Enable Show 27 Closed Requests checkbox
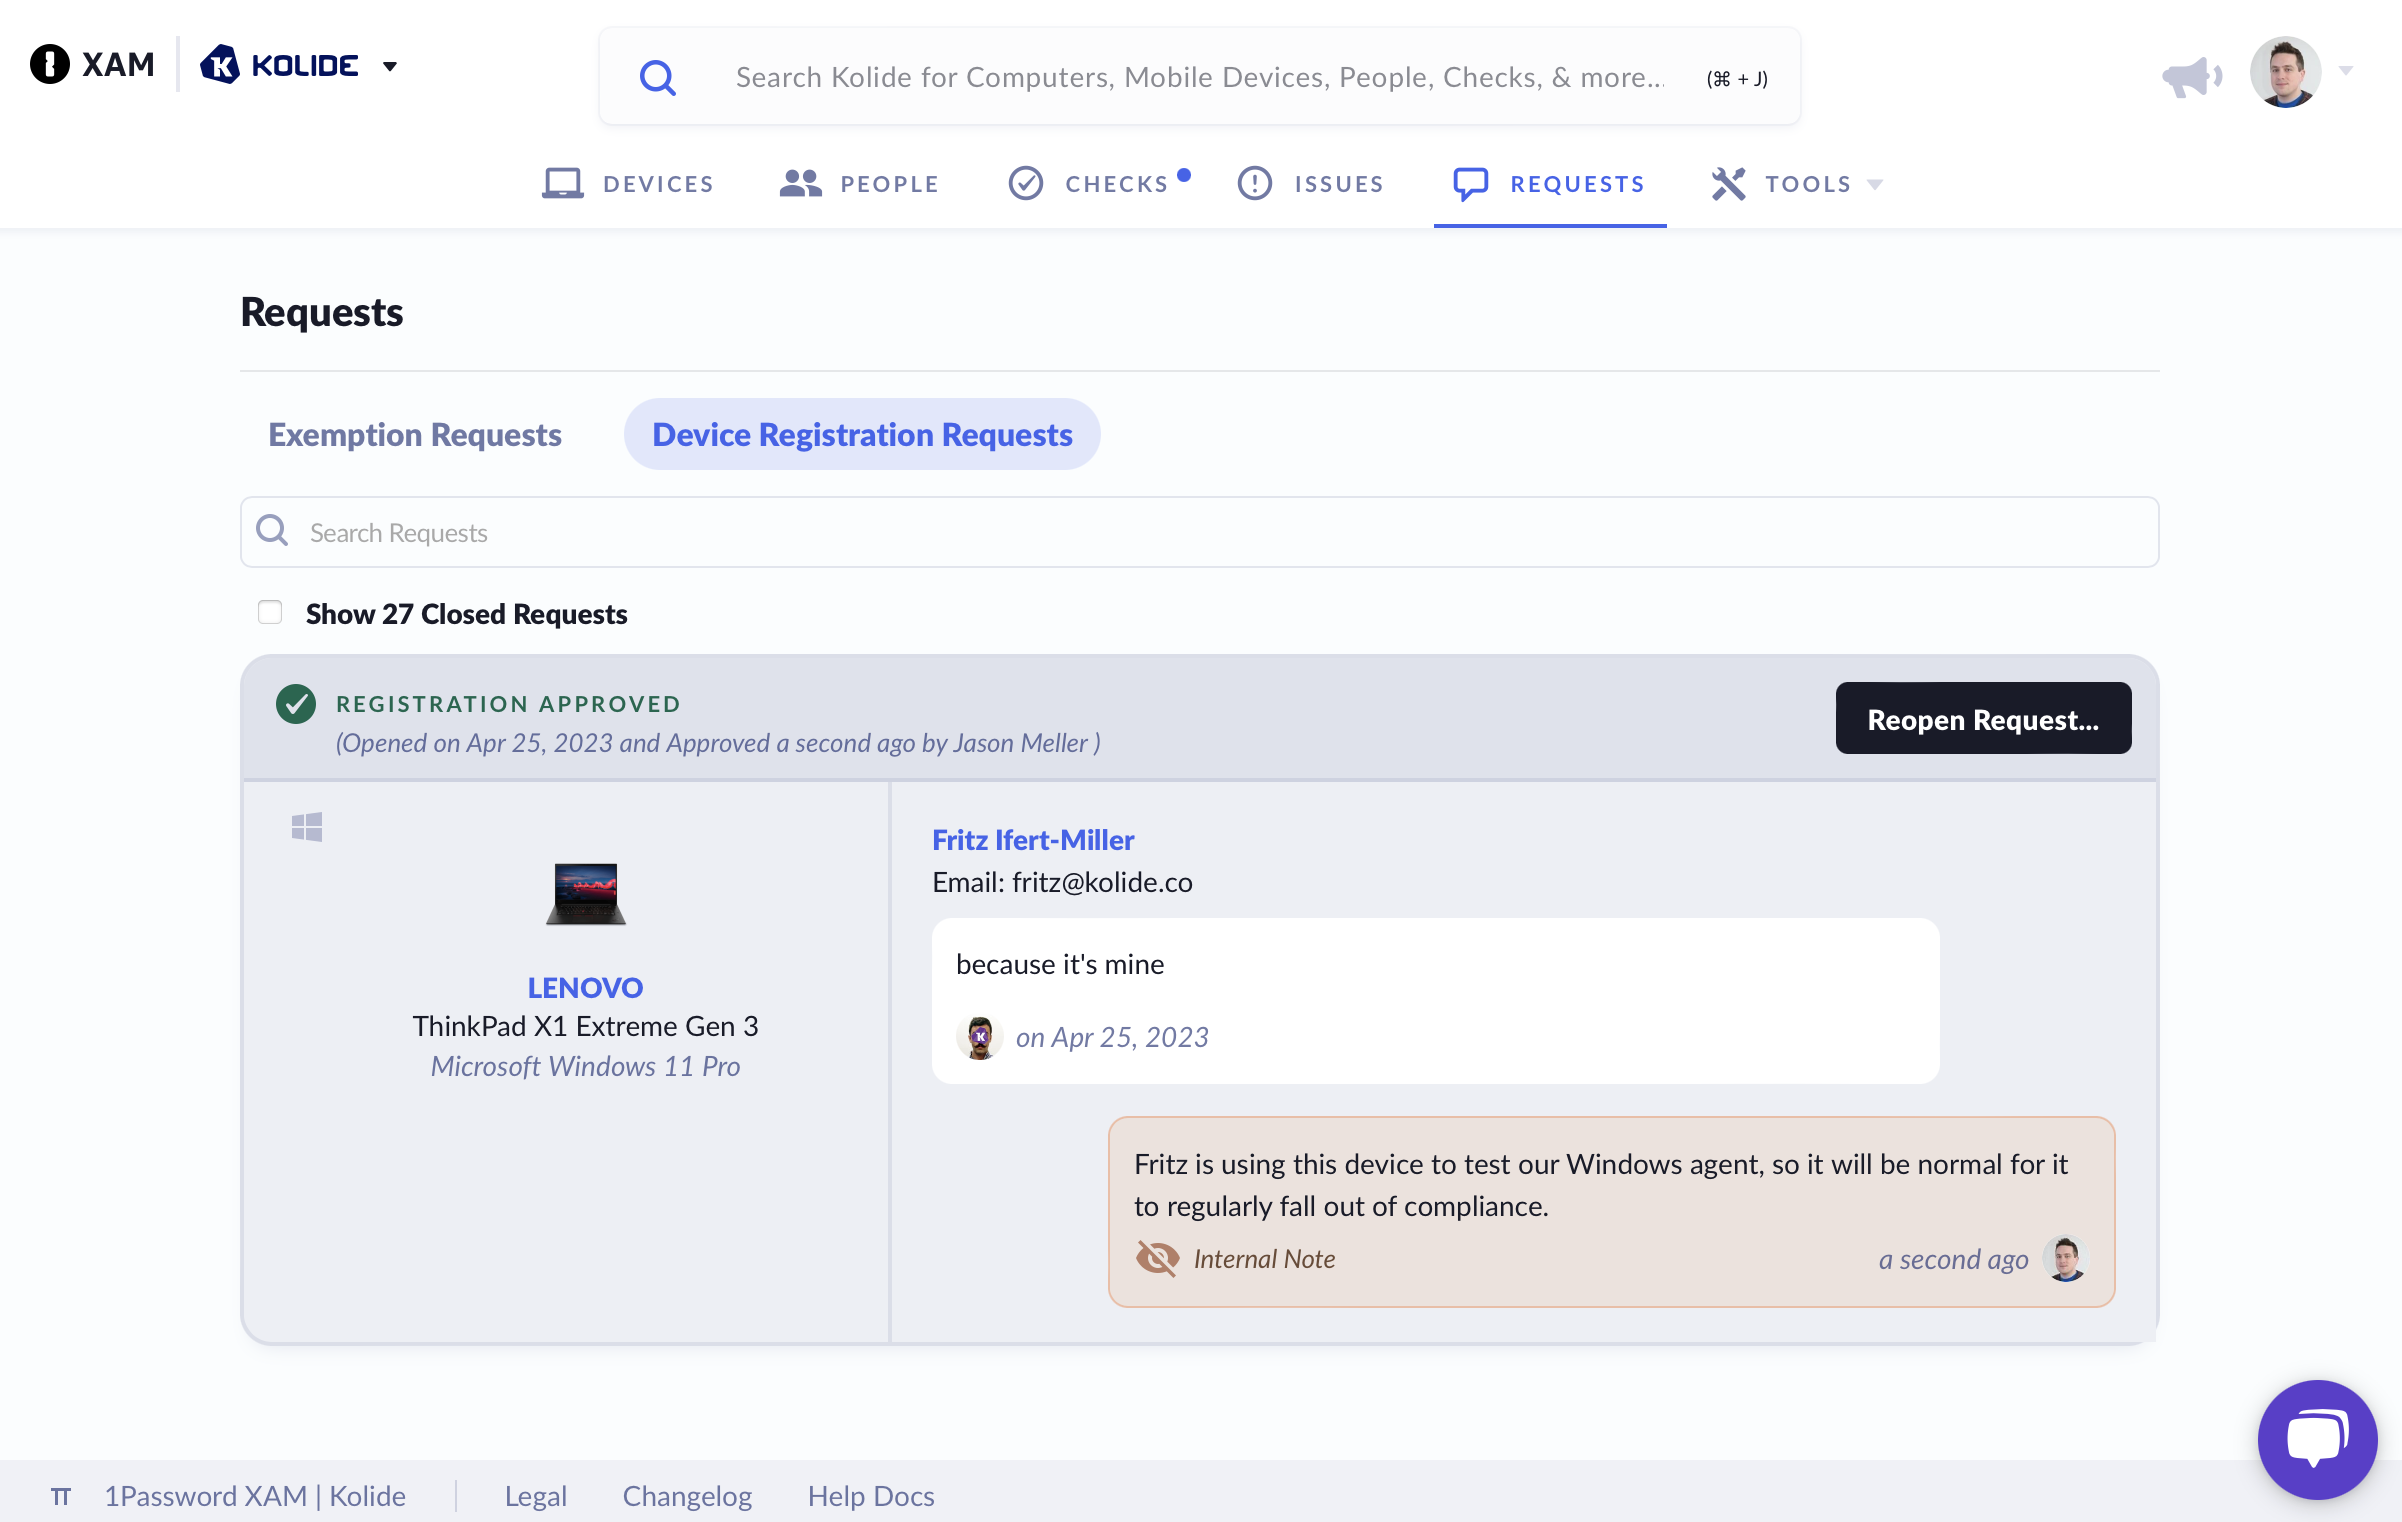This screenshot has height=1522, width=2402. pos(270,612)
